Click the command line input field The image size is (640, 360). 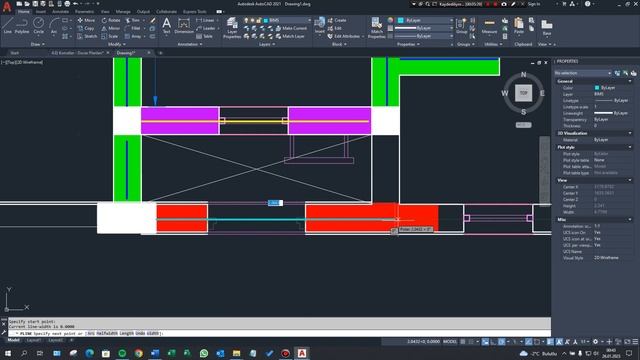(279, 333)
